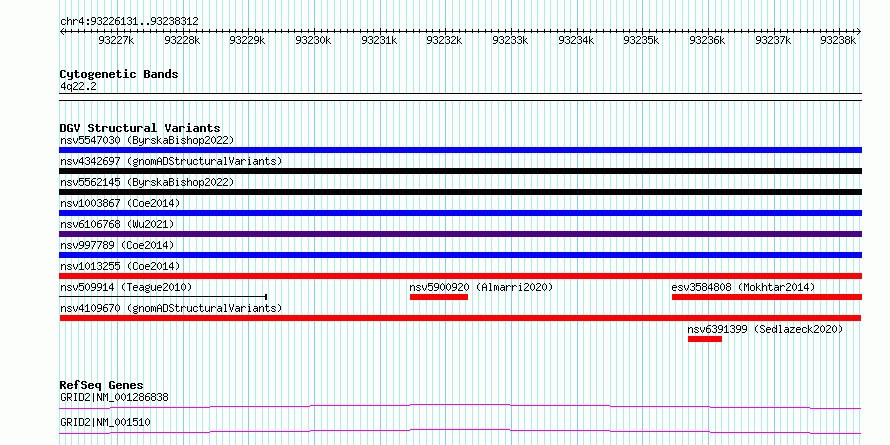The width and height of the screenshot is (890, 445).
Task: Click the nsv5562145 (ByrskaBishop2022) label
Action: (147, 182)
